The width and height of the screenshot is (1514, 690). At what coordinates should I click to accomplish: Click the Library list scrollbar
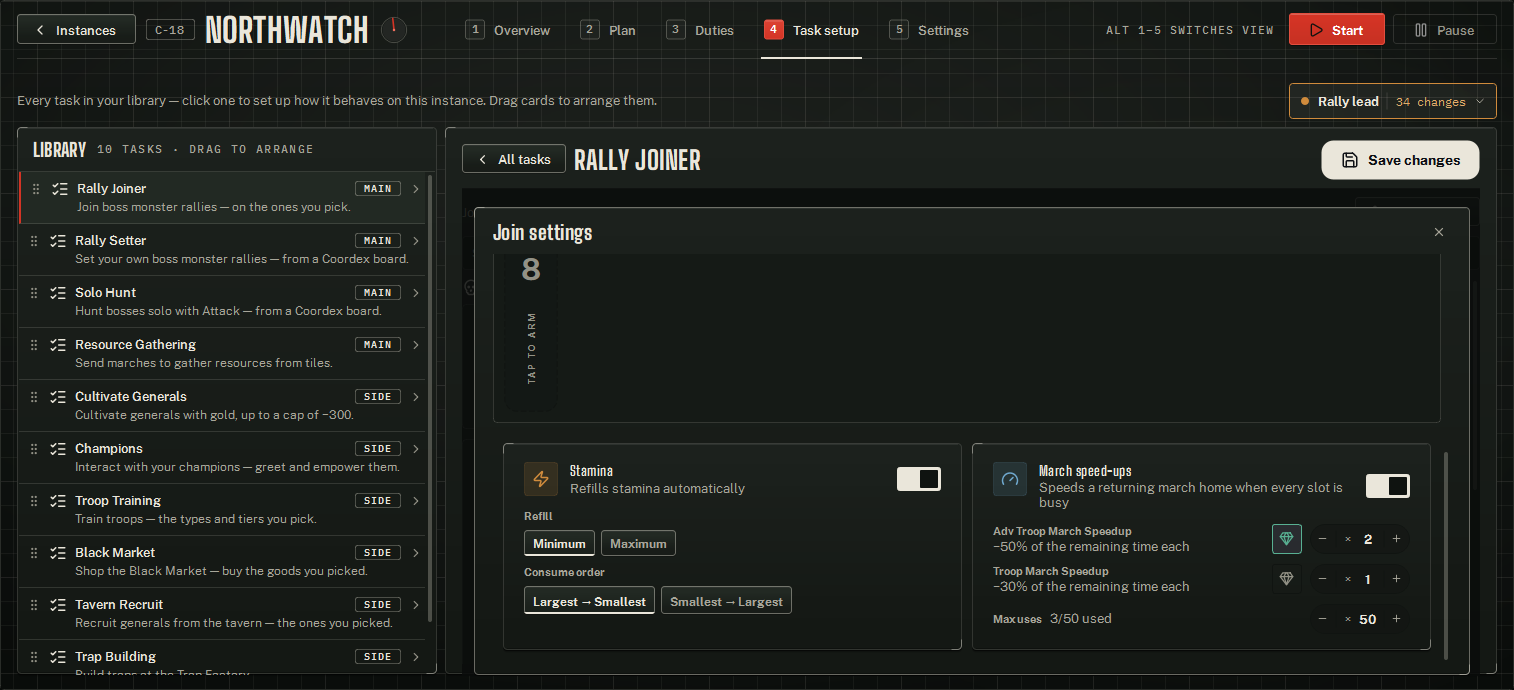[431, 398]
